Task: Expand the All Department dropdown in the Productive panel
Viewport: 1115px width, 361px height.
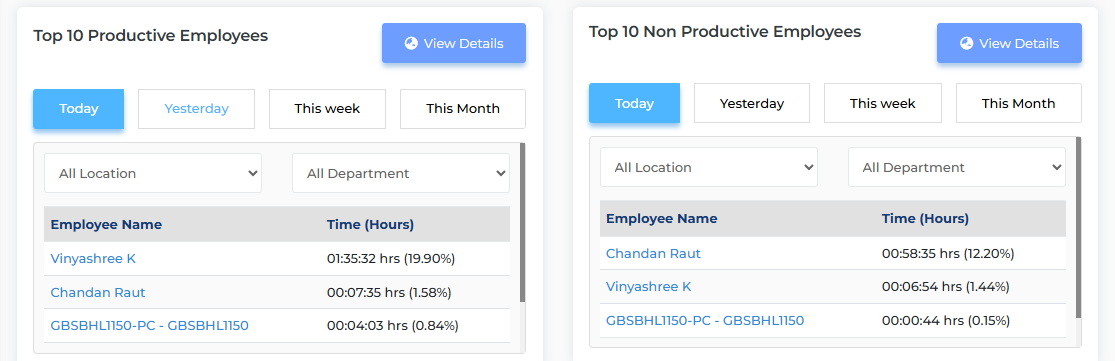Action: [x=400, y=173]
